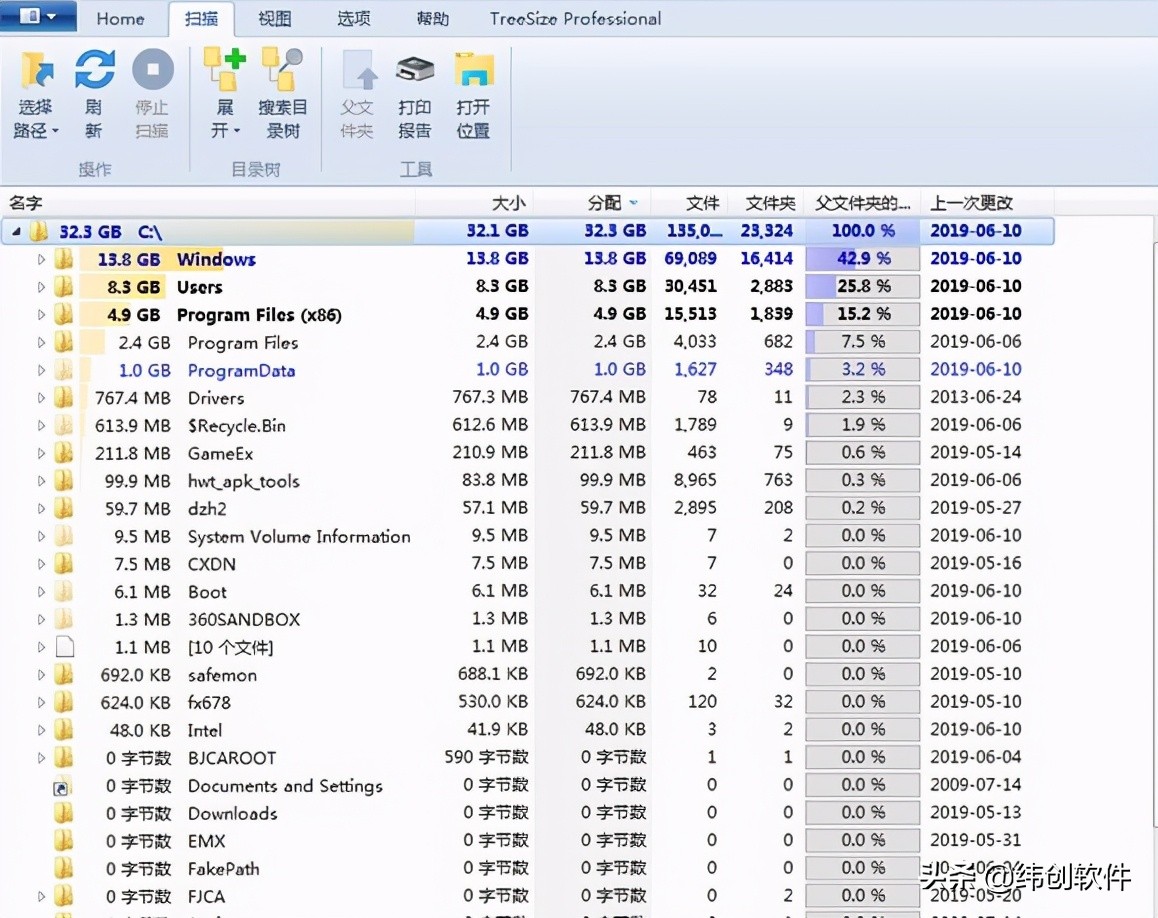Open the 视图 (view) ribbon tab

point(274,19)
